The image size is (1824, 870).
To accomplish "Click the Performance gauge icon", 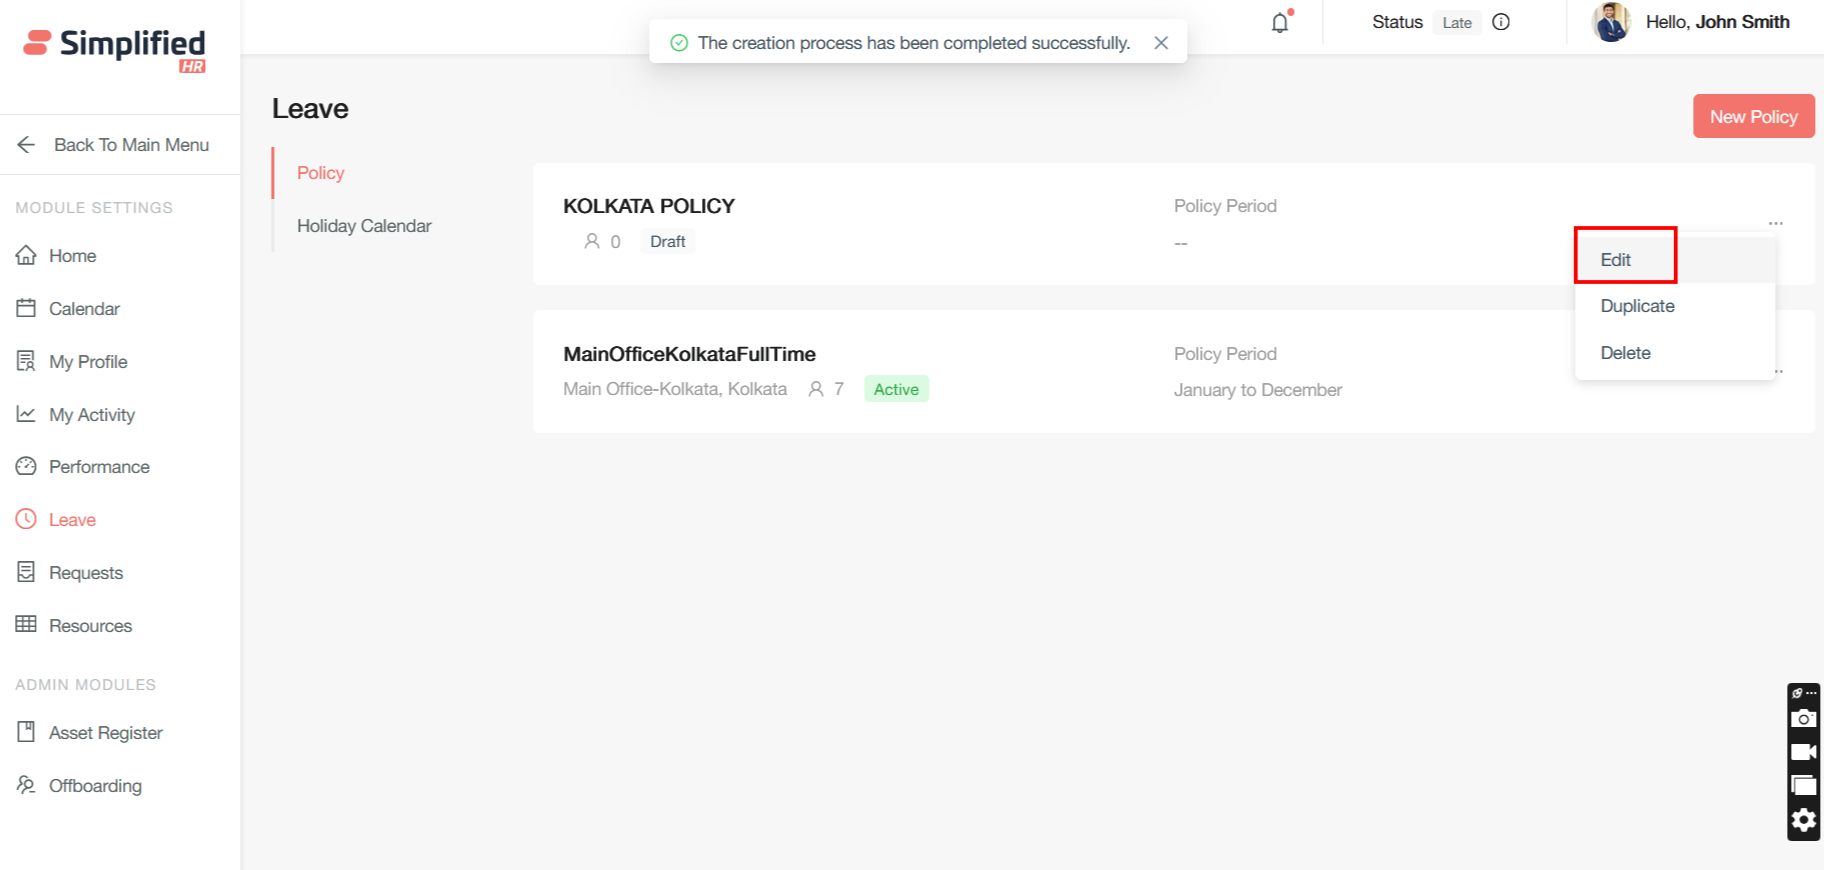I will [26, 466].
